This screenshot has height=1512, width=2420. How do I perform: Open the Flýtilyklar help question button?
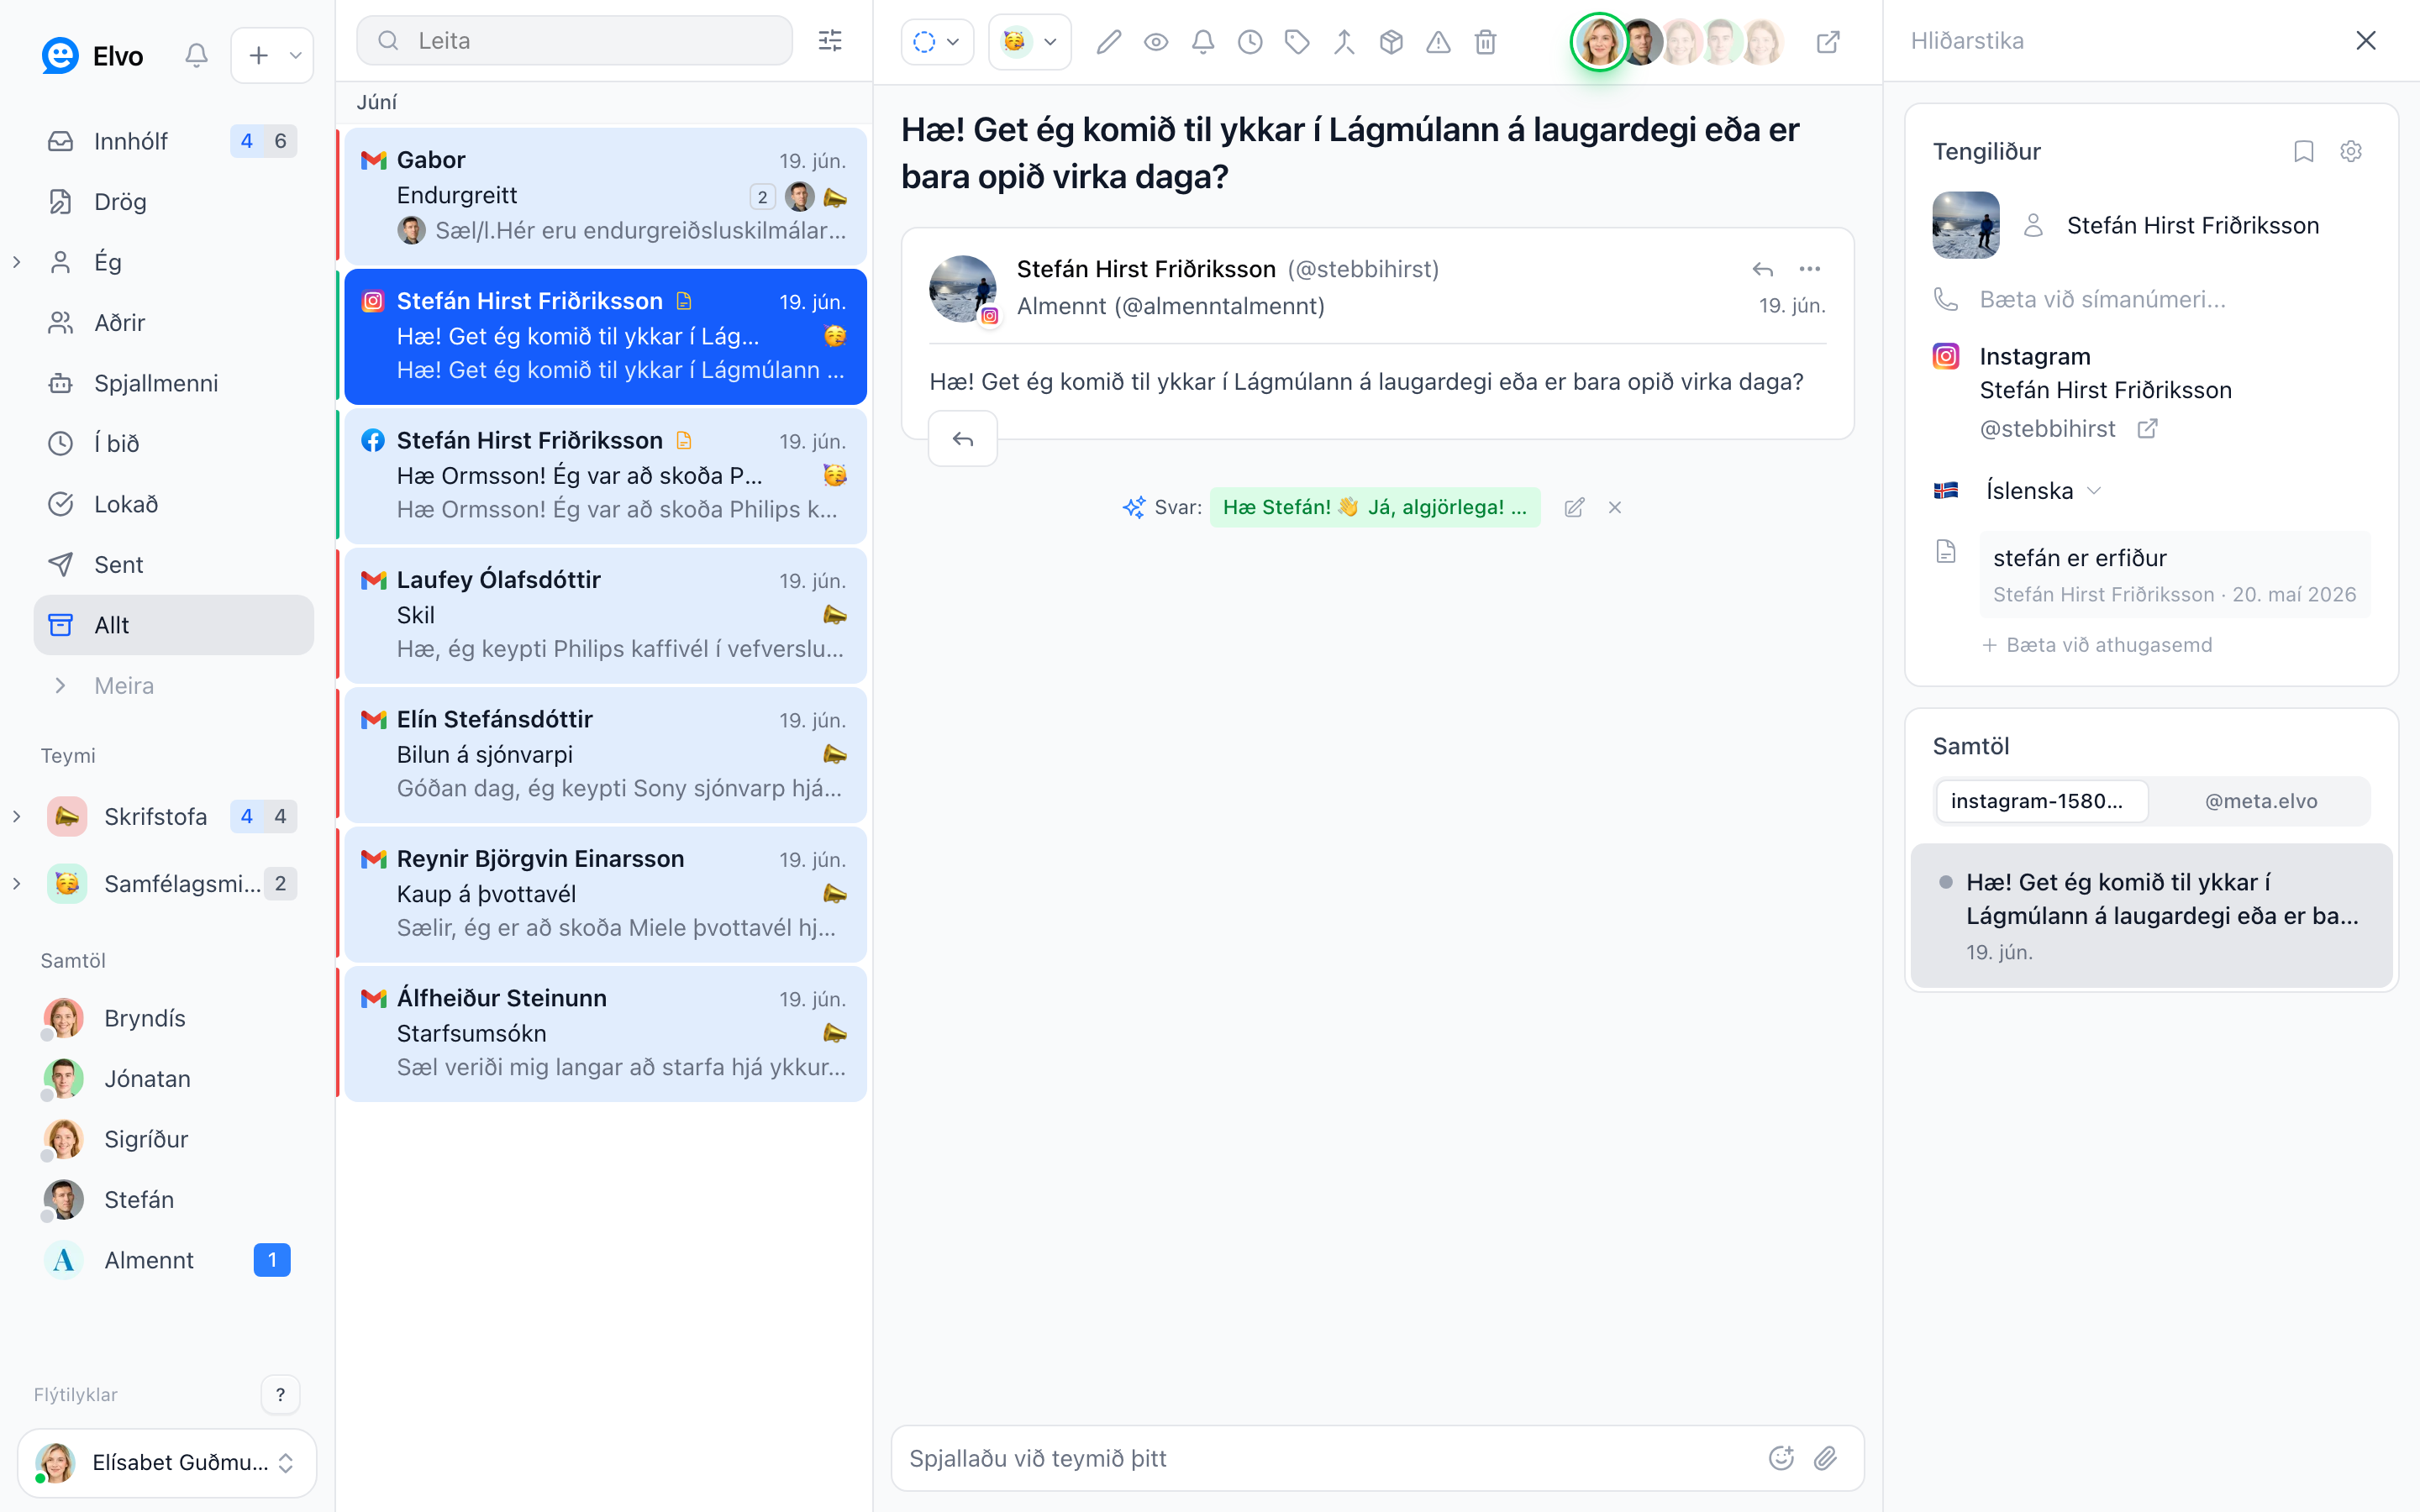click(280, 1394)
